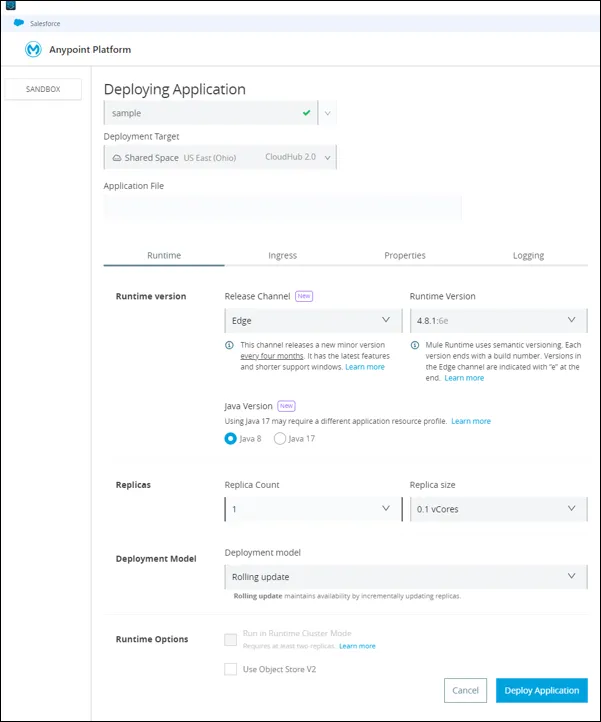Click the Salesforce label text
This screenshot has height=722, width=601.
point(45,23)
